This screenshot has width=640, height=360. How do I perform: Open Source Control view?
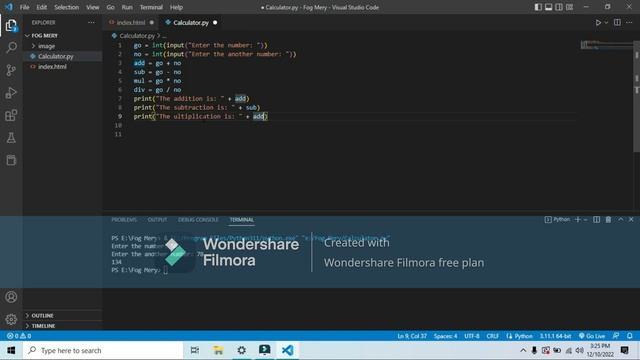[11, 70]
